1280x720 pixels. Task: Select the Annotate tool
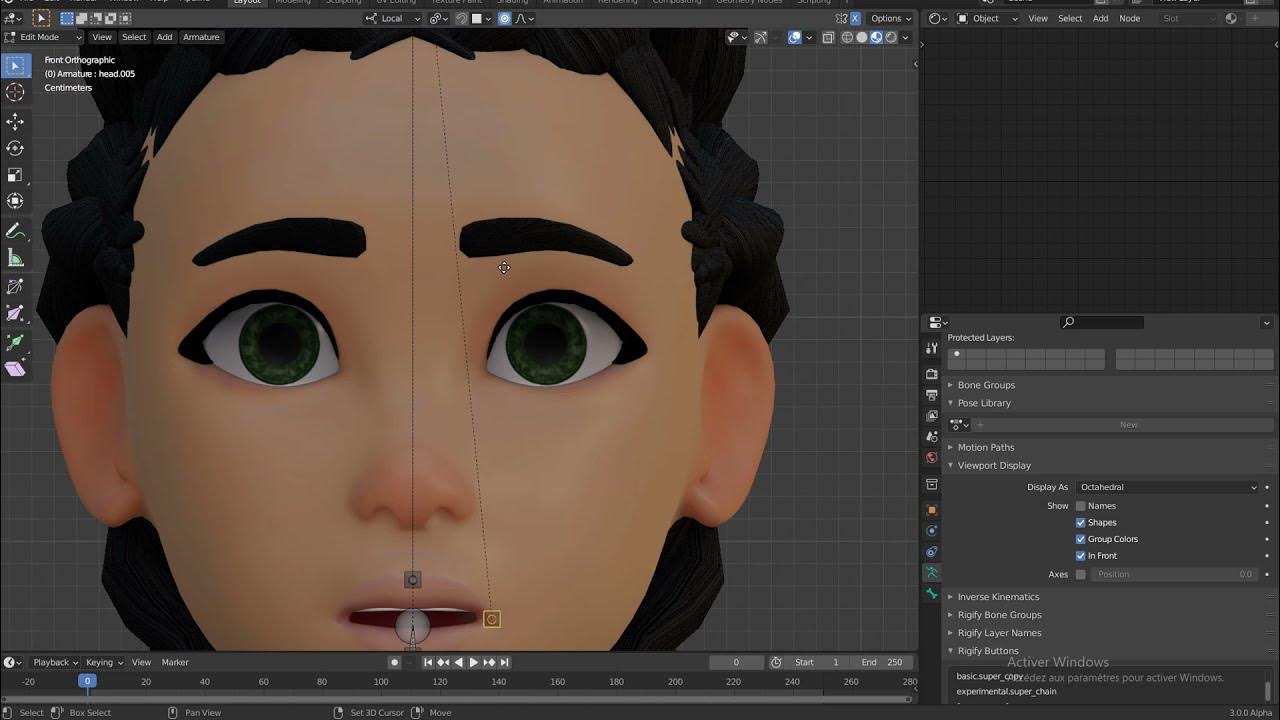click(15, 231)
